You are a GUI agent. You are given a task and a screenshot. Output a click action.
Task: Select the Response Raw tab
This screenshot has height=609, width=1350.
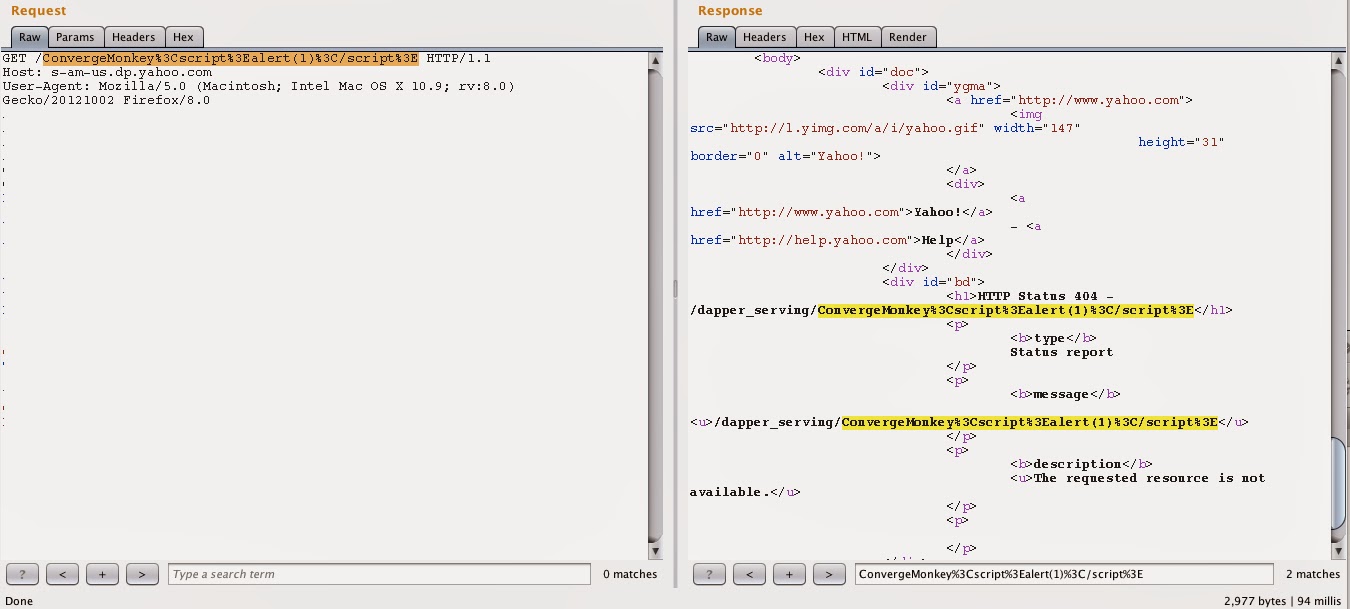717,37
